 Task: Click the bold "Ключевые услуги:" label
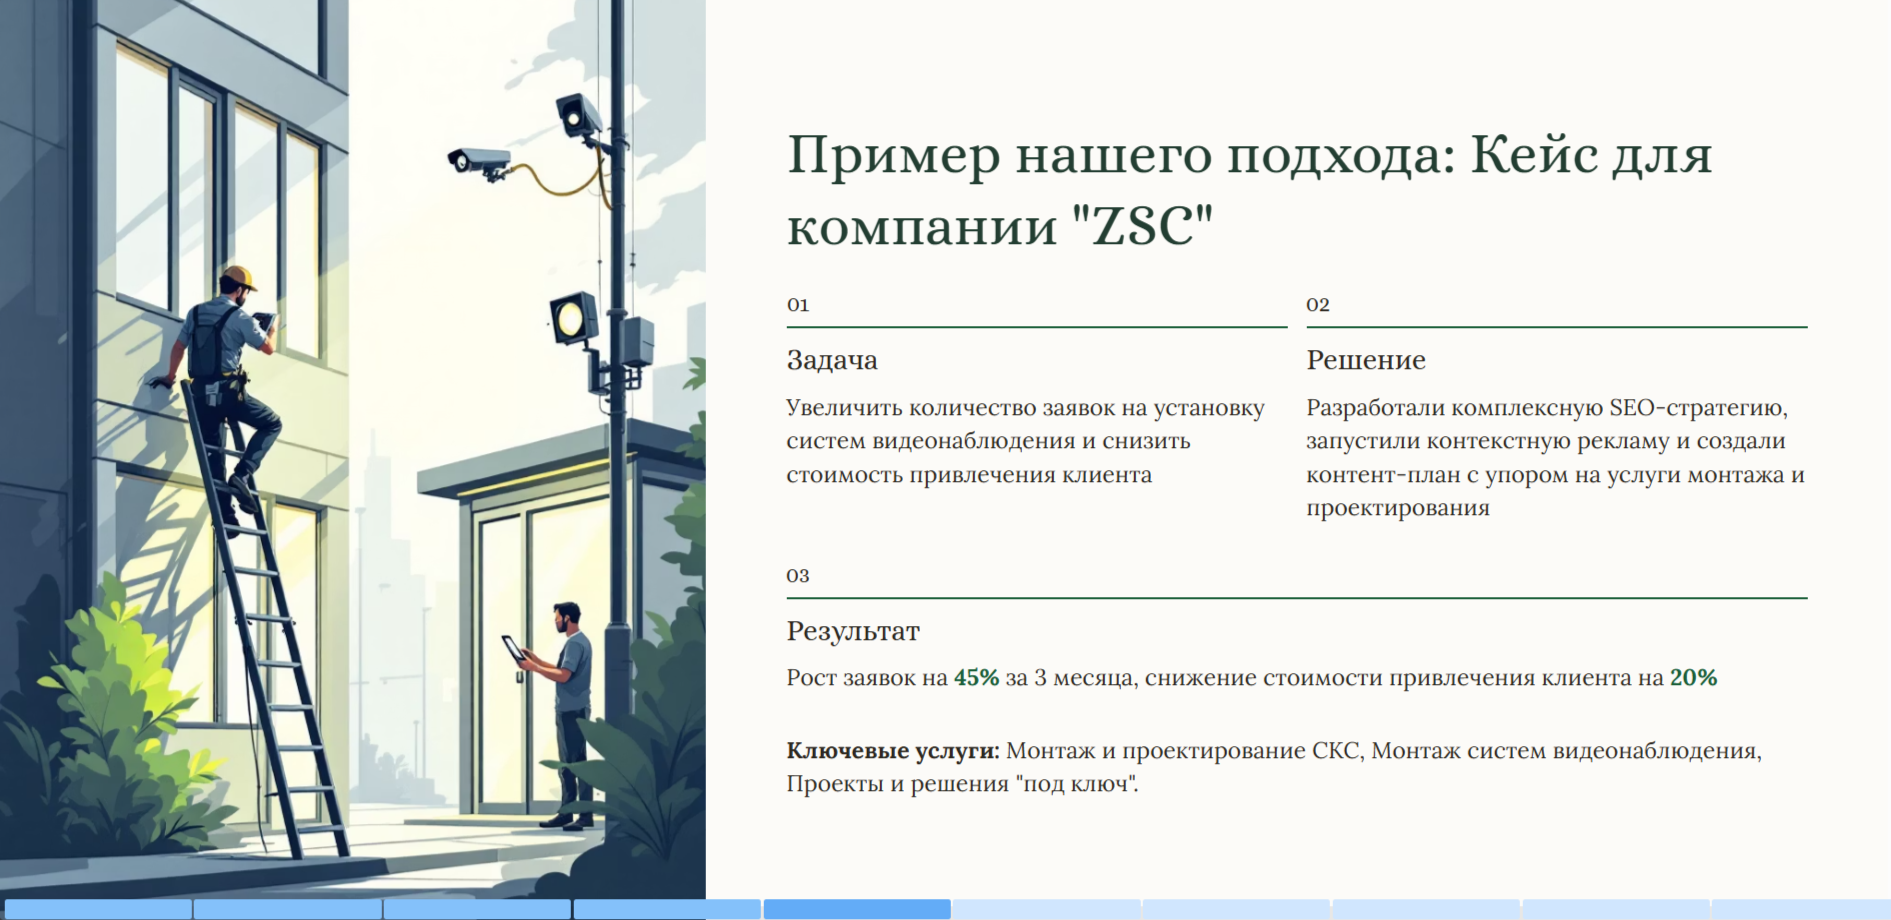(x=892, y=751)
